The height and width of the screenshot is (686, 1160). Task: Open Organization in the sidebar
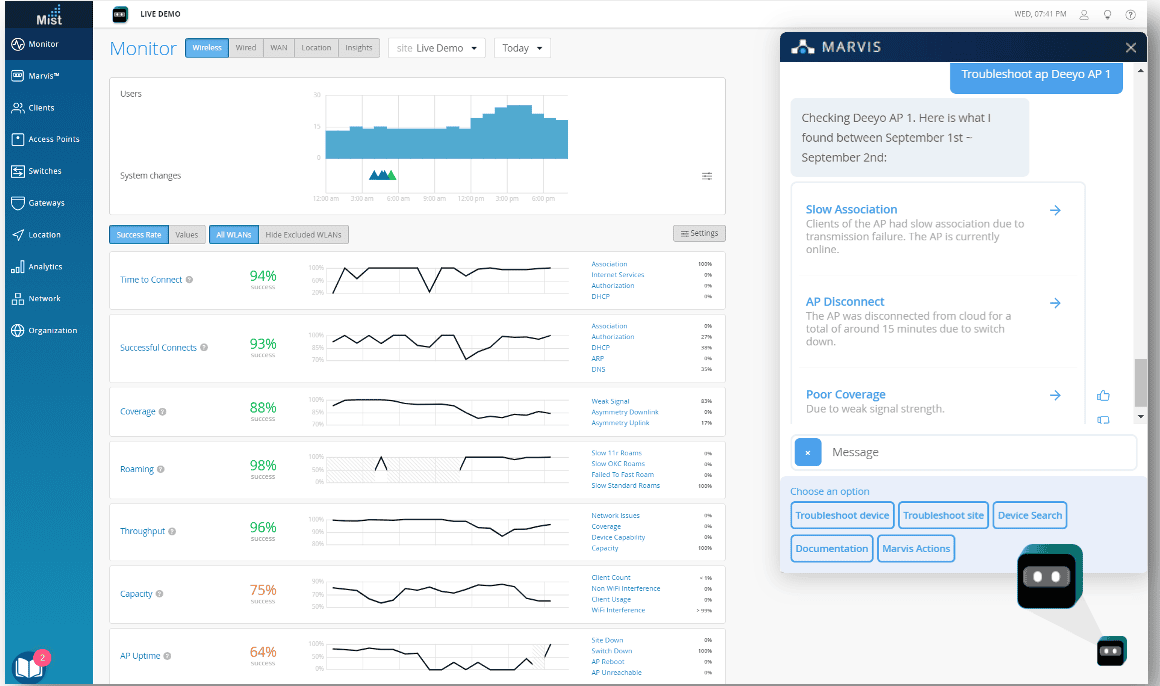pyautogui.click(x=49, y=330)
